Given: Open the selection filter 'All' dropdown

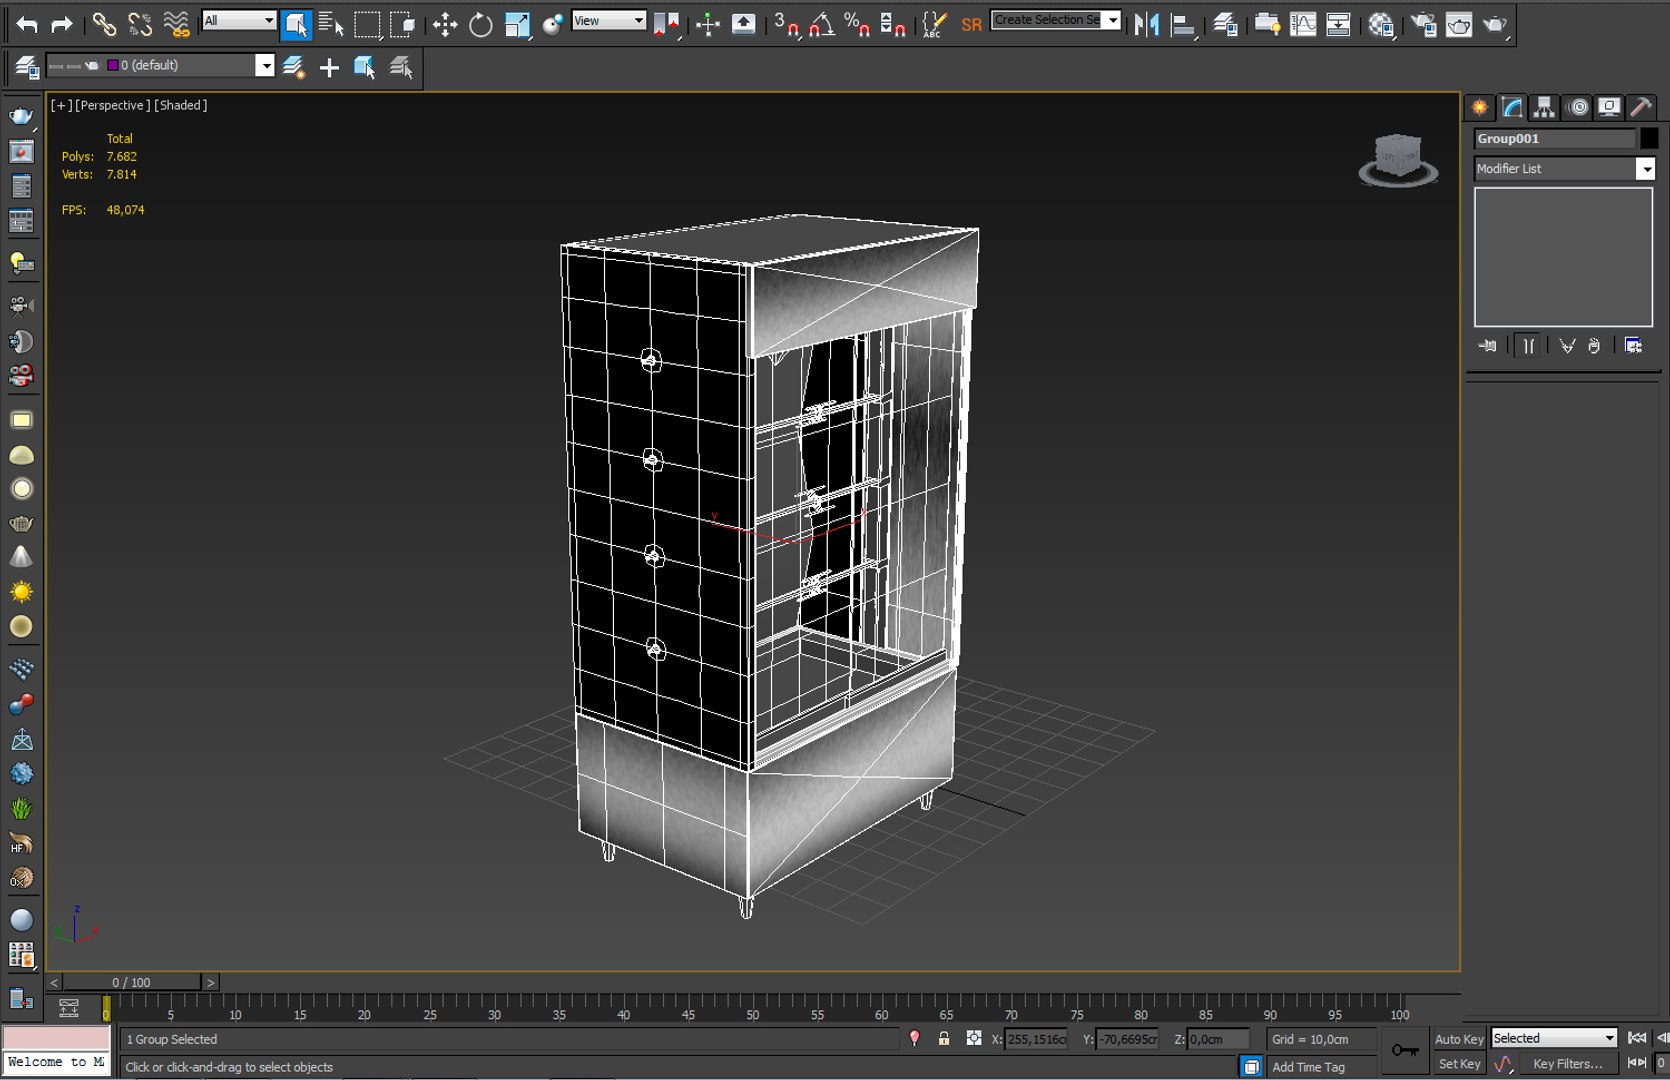Looking at the screenshot, I should tap(239, 20).
